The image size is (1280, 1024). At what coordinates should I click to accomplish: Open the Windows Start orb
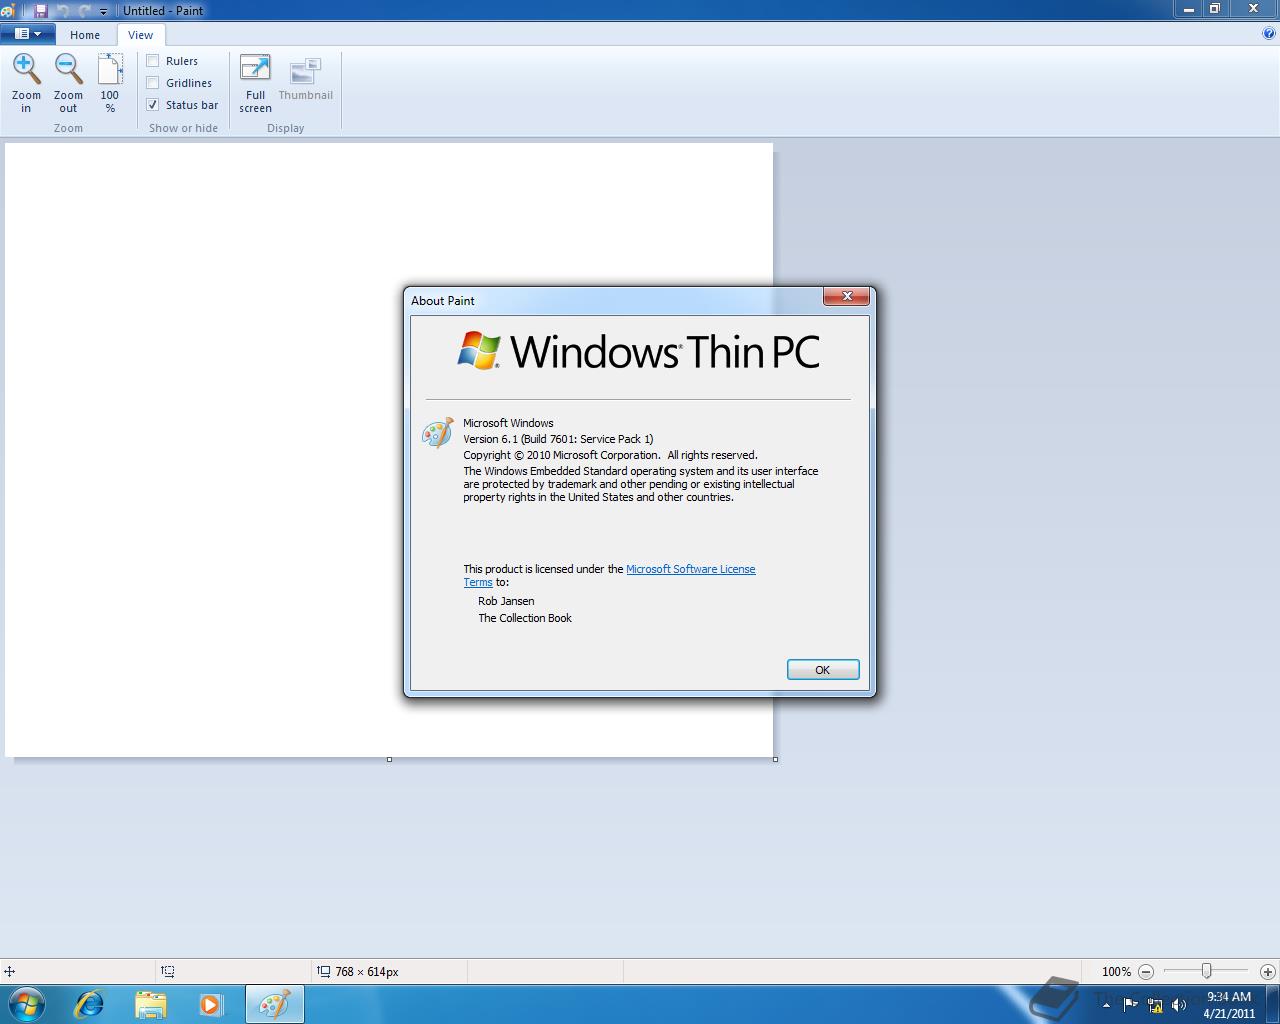(27, 1004)
